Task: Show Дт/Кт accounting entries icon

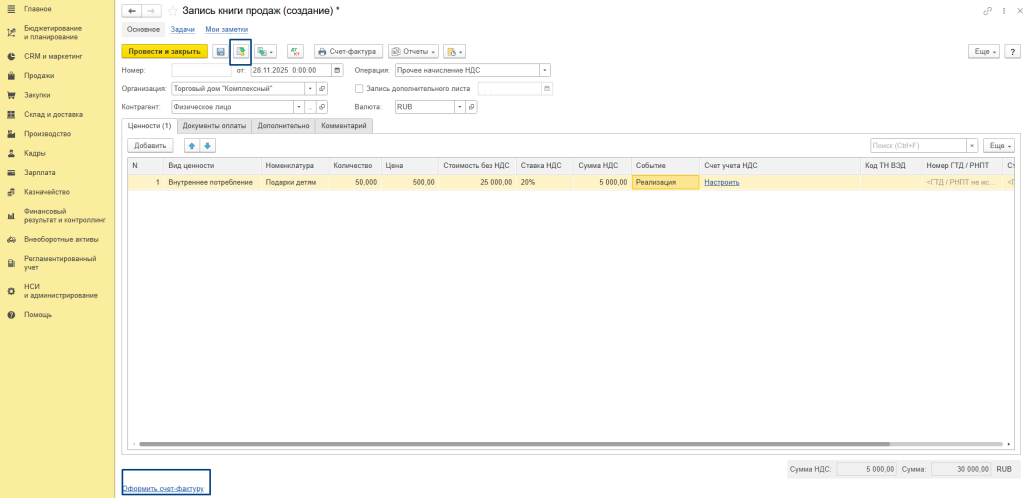Action: pyautogui.click(x=295, y=51)
